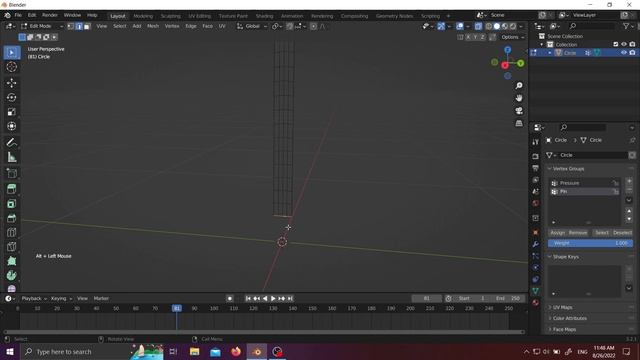
Task: Enable vertex select mode
Action: click(71, 26)
